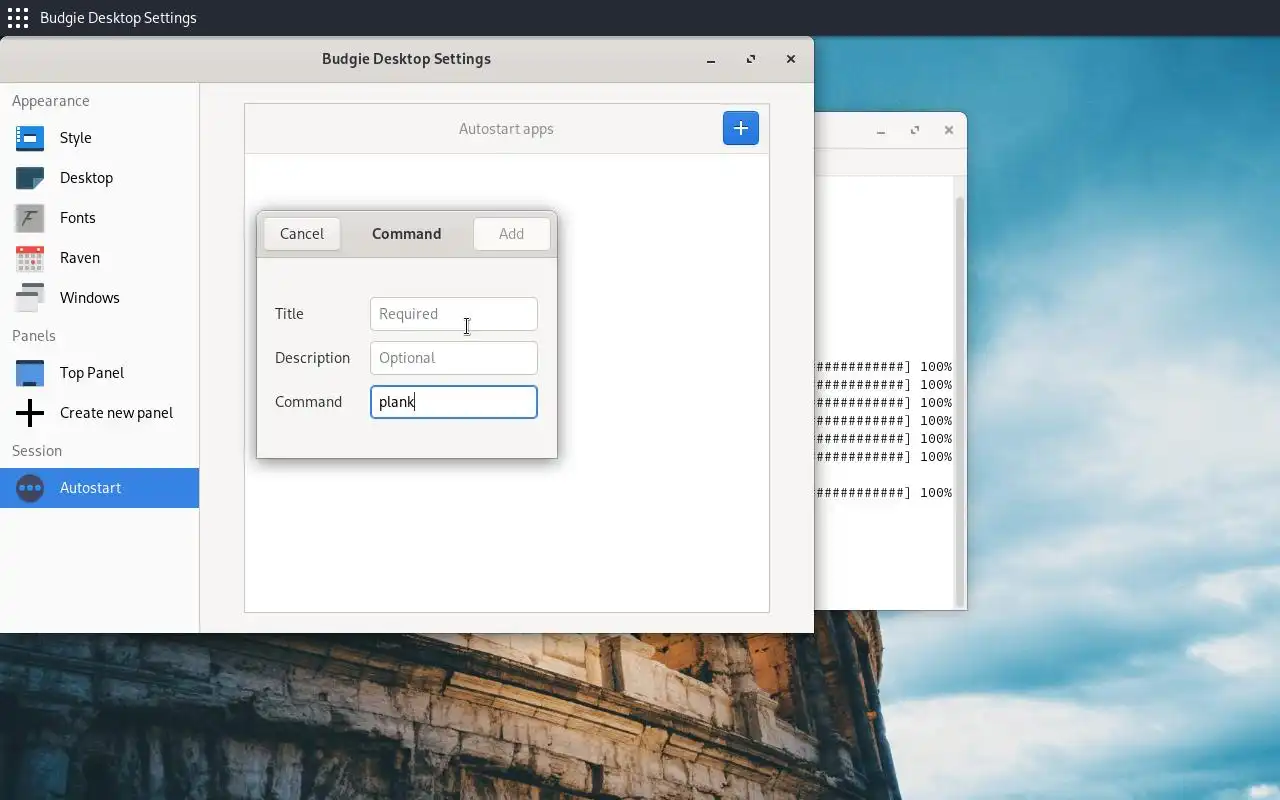The width and height of the screenshot is (1280, 800).
Task: Click the Command label beside plank field
Action: click(308, 402)
